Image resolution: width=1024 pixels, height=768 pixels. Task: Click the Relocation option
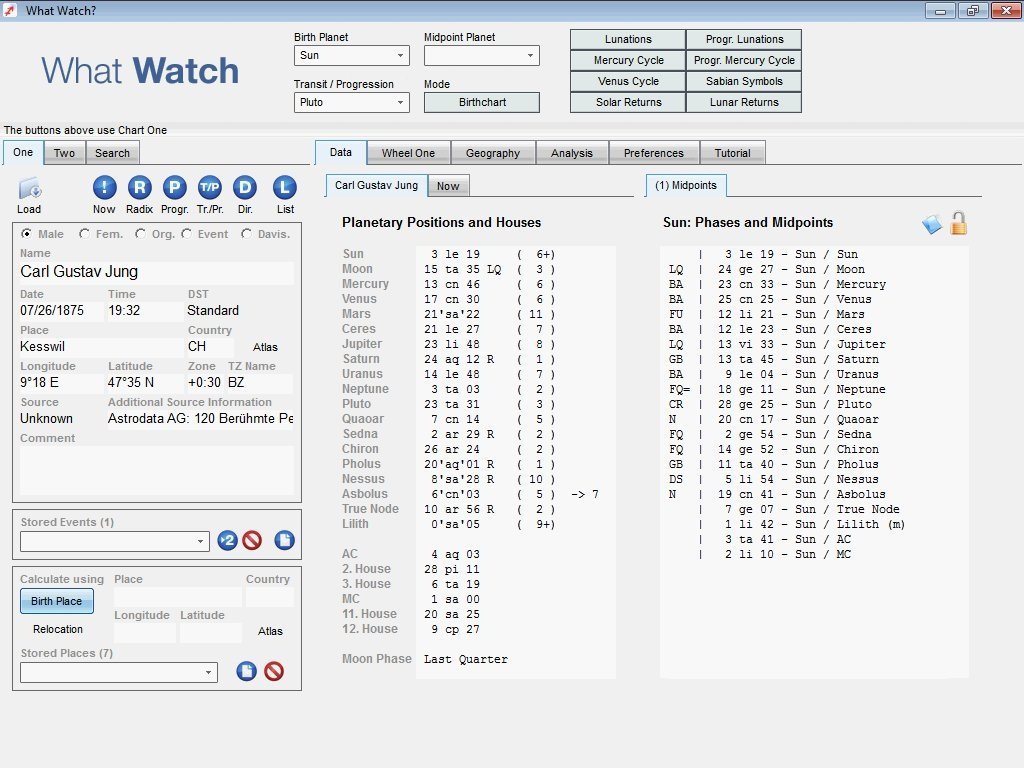pyautogui.click(x=57, y=629)
